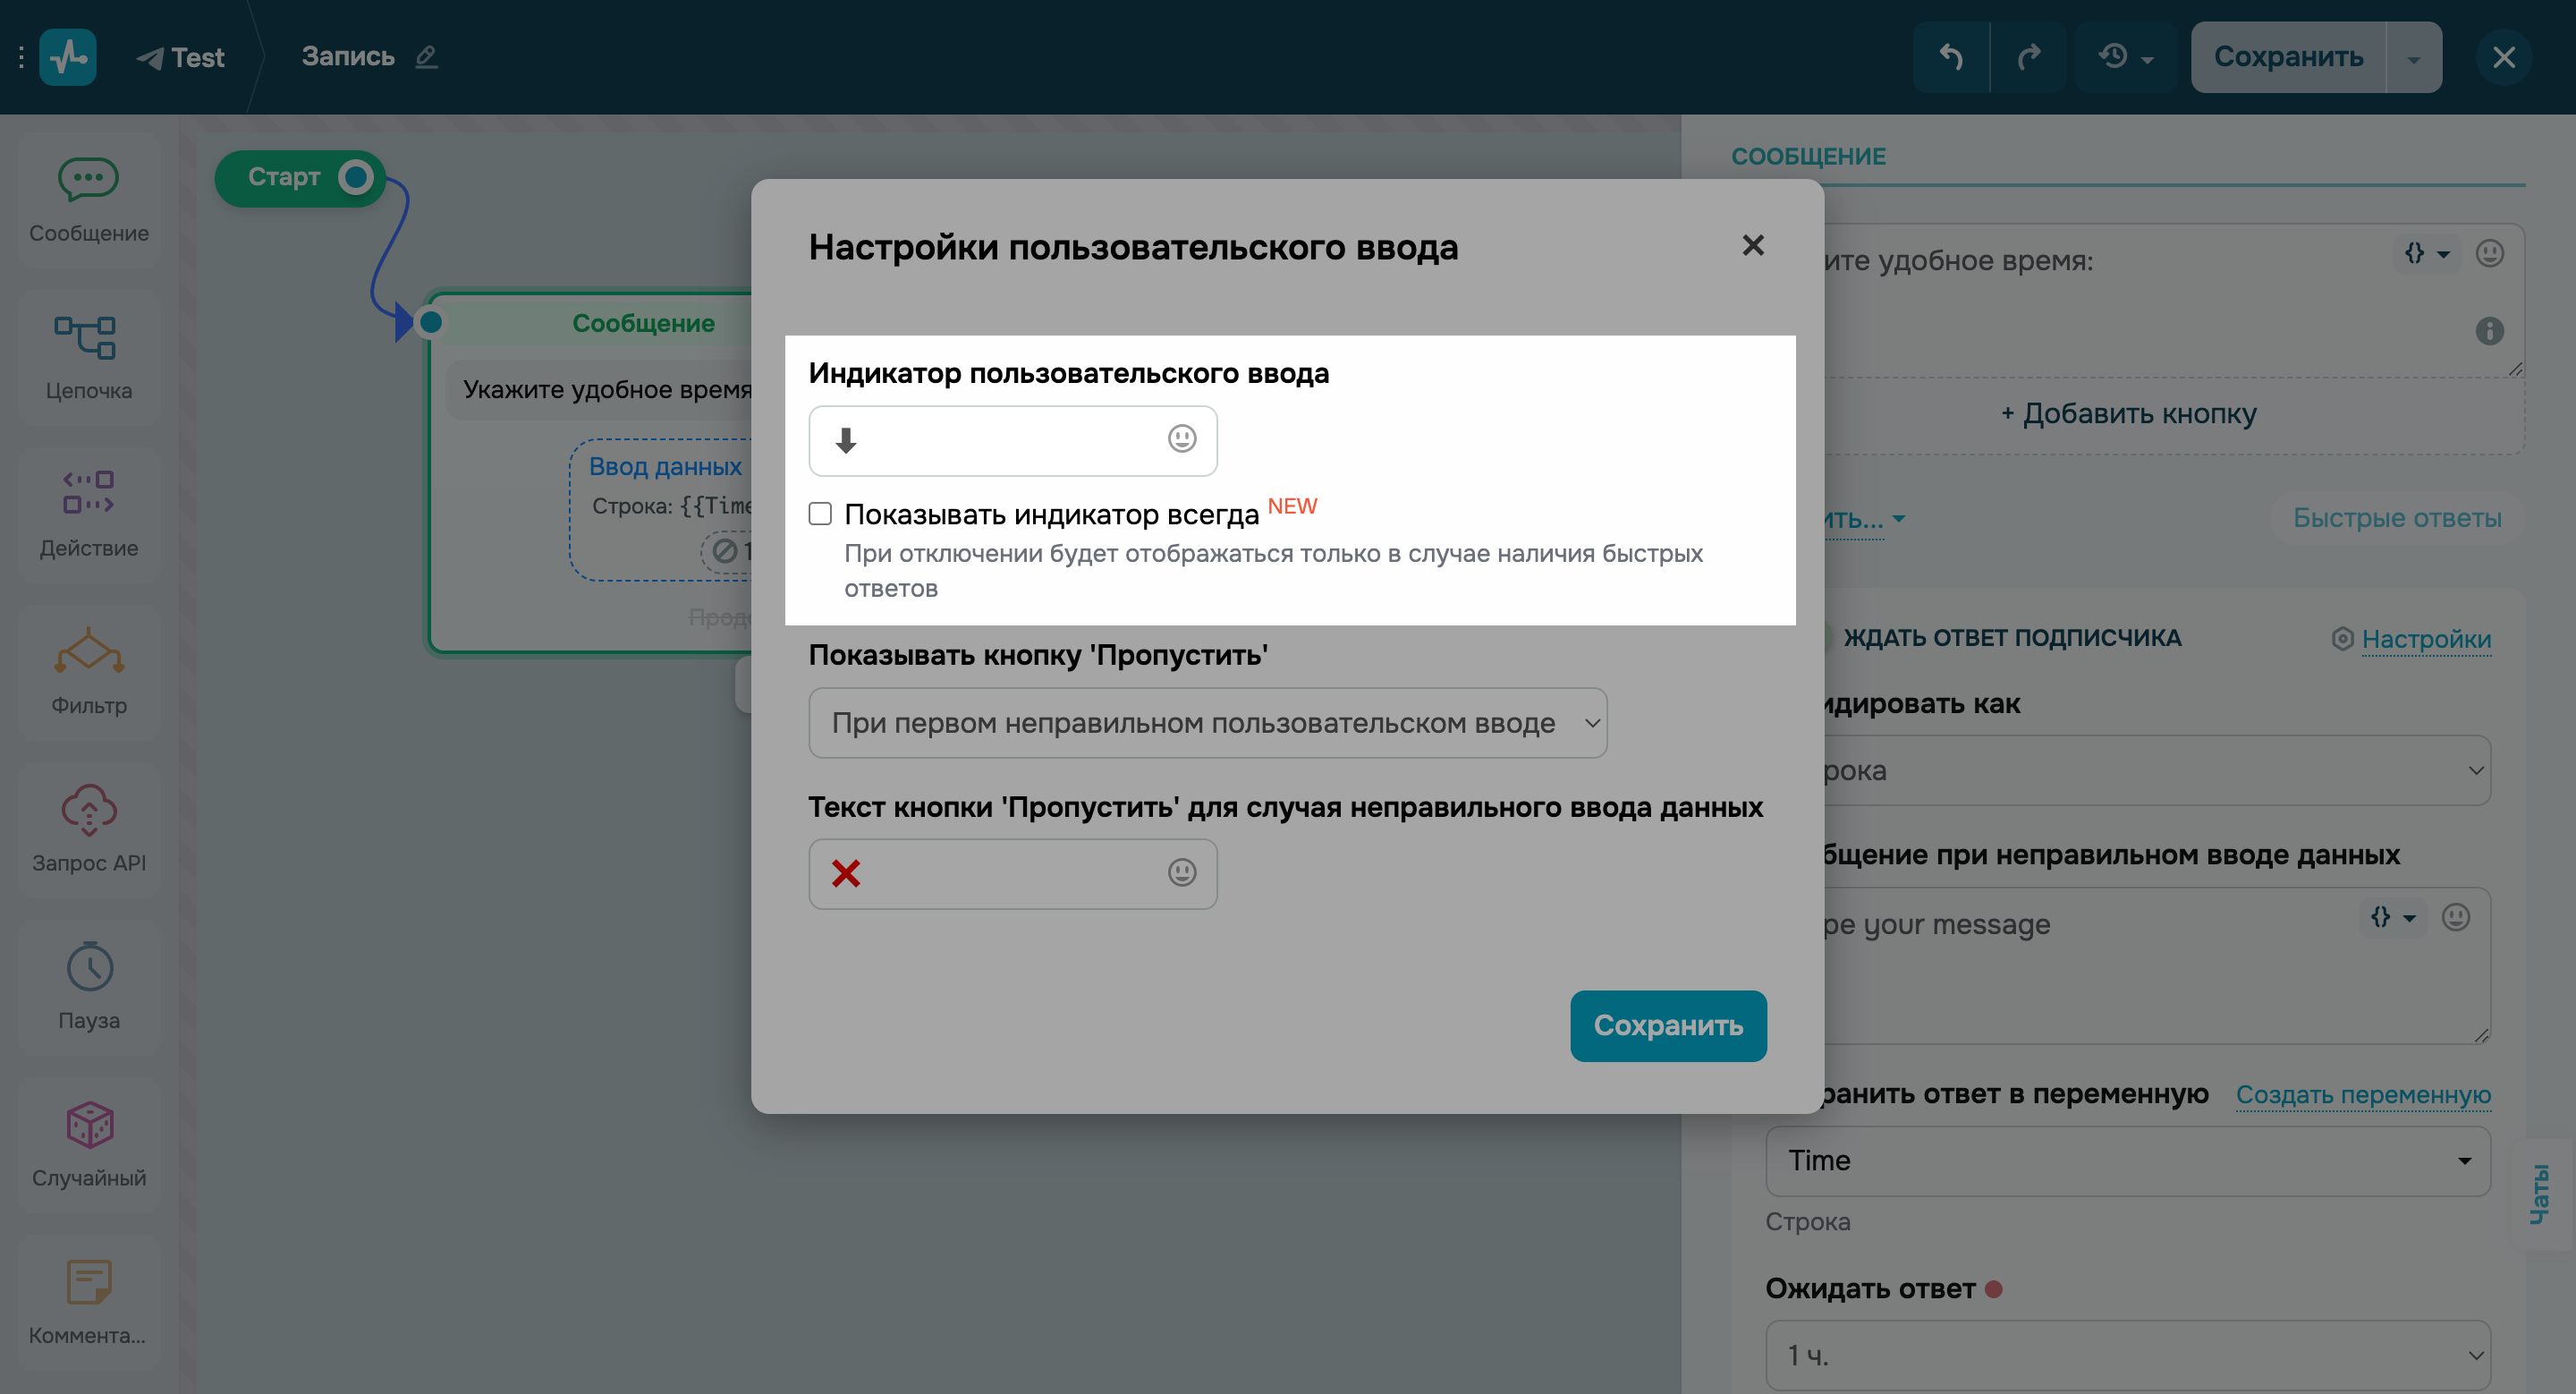Expand the 'Ожидать ответ' duration dropdown showing 1 ч.
The width and height of the screenshot is (2576, 1394).
coord(2128,1356)
